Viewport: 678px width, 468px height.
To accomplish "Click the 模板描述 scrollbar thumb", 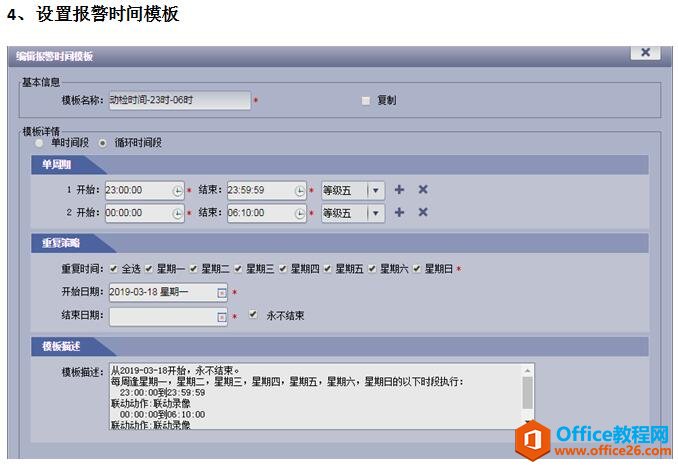I will pos(528,393).
